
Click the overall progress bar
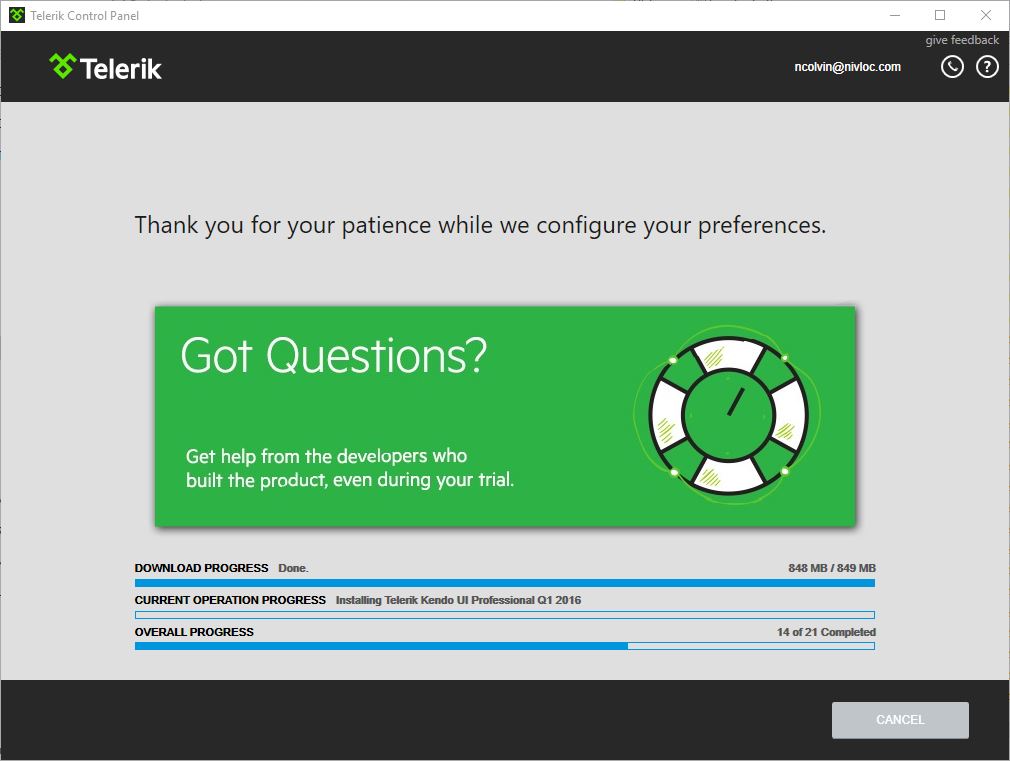tap(504, 646)
